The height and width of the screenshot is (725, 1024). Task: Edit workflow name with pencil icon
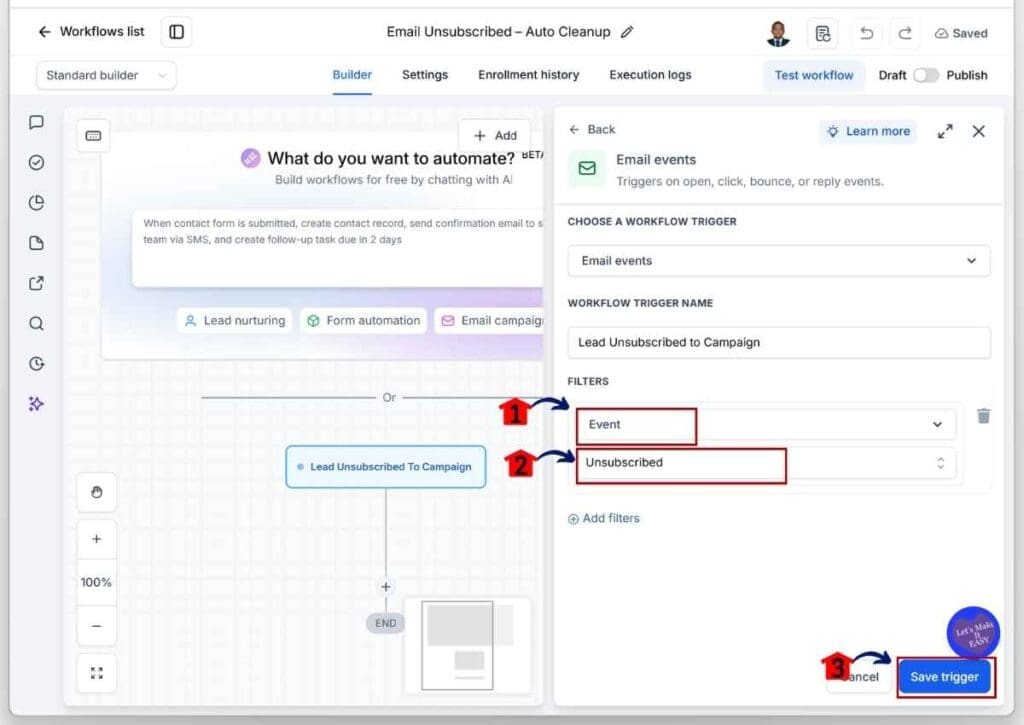click(627, 32)
